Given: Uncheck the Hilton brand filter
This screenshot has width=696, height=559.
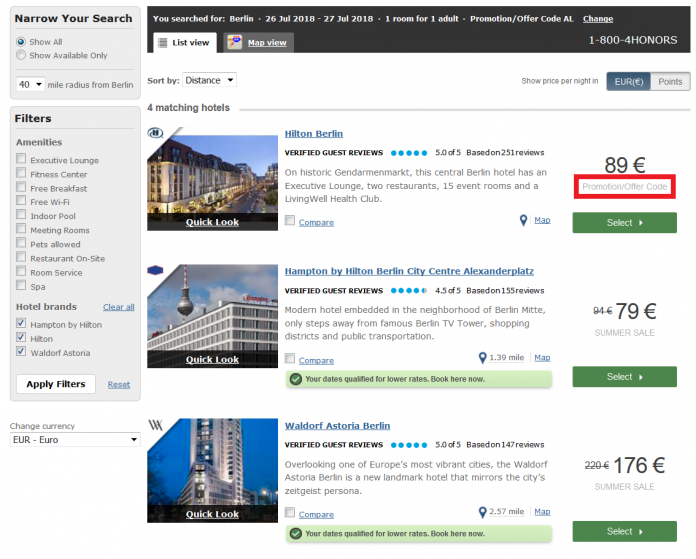Looking at the screenshot, I should point(21,337).
